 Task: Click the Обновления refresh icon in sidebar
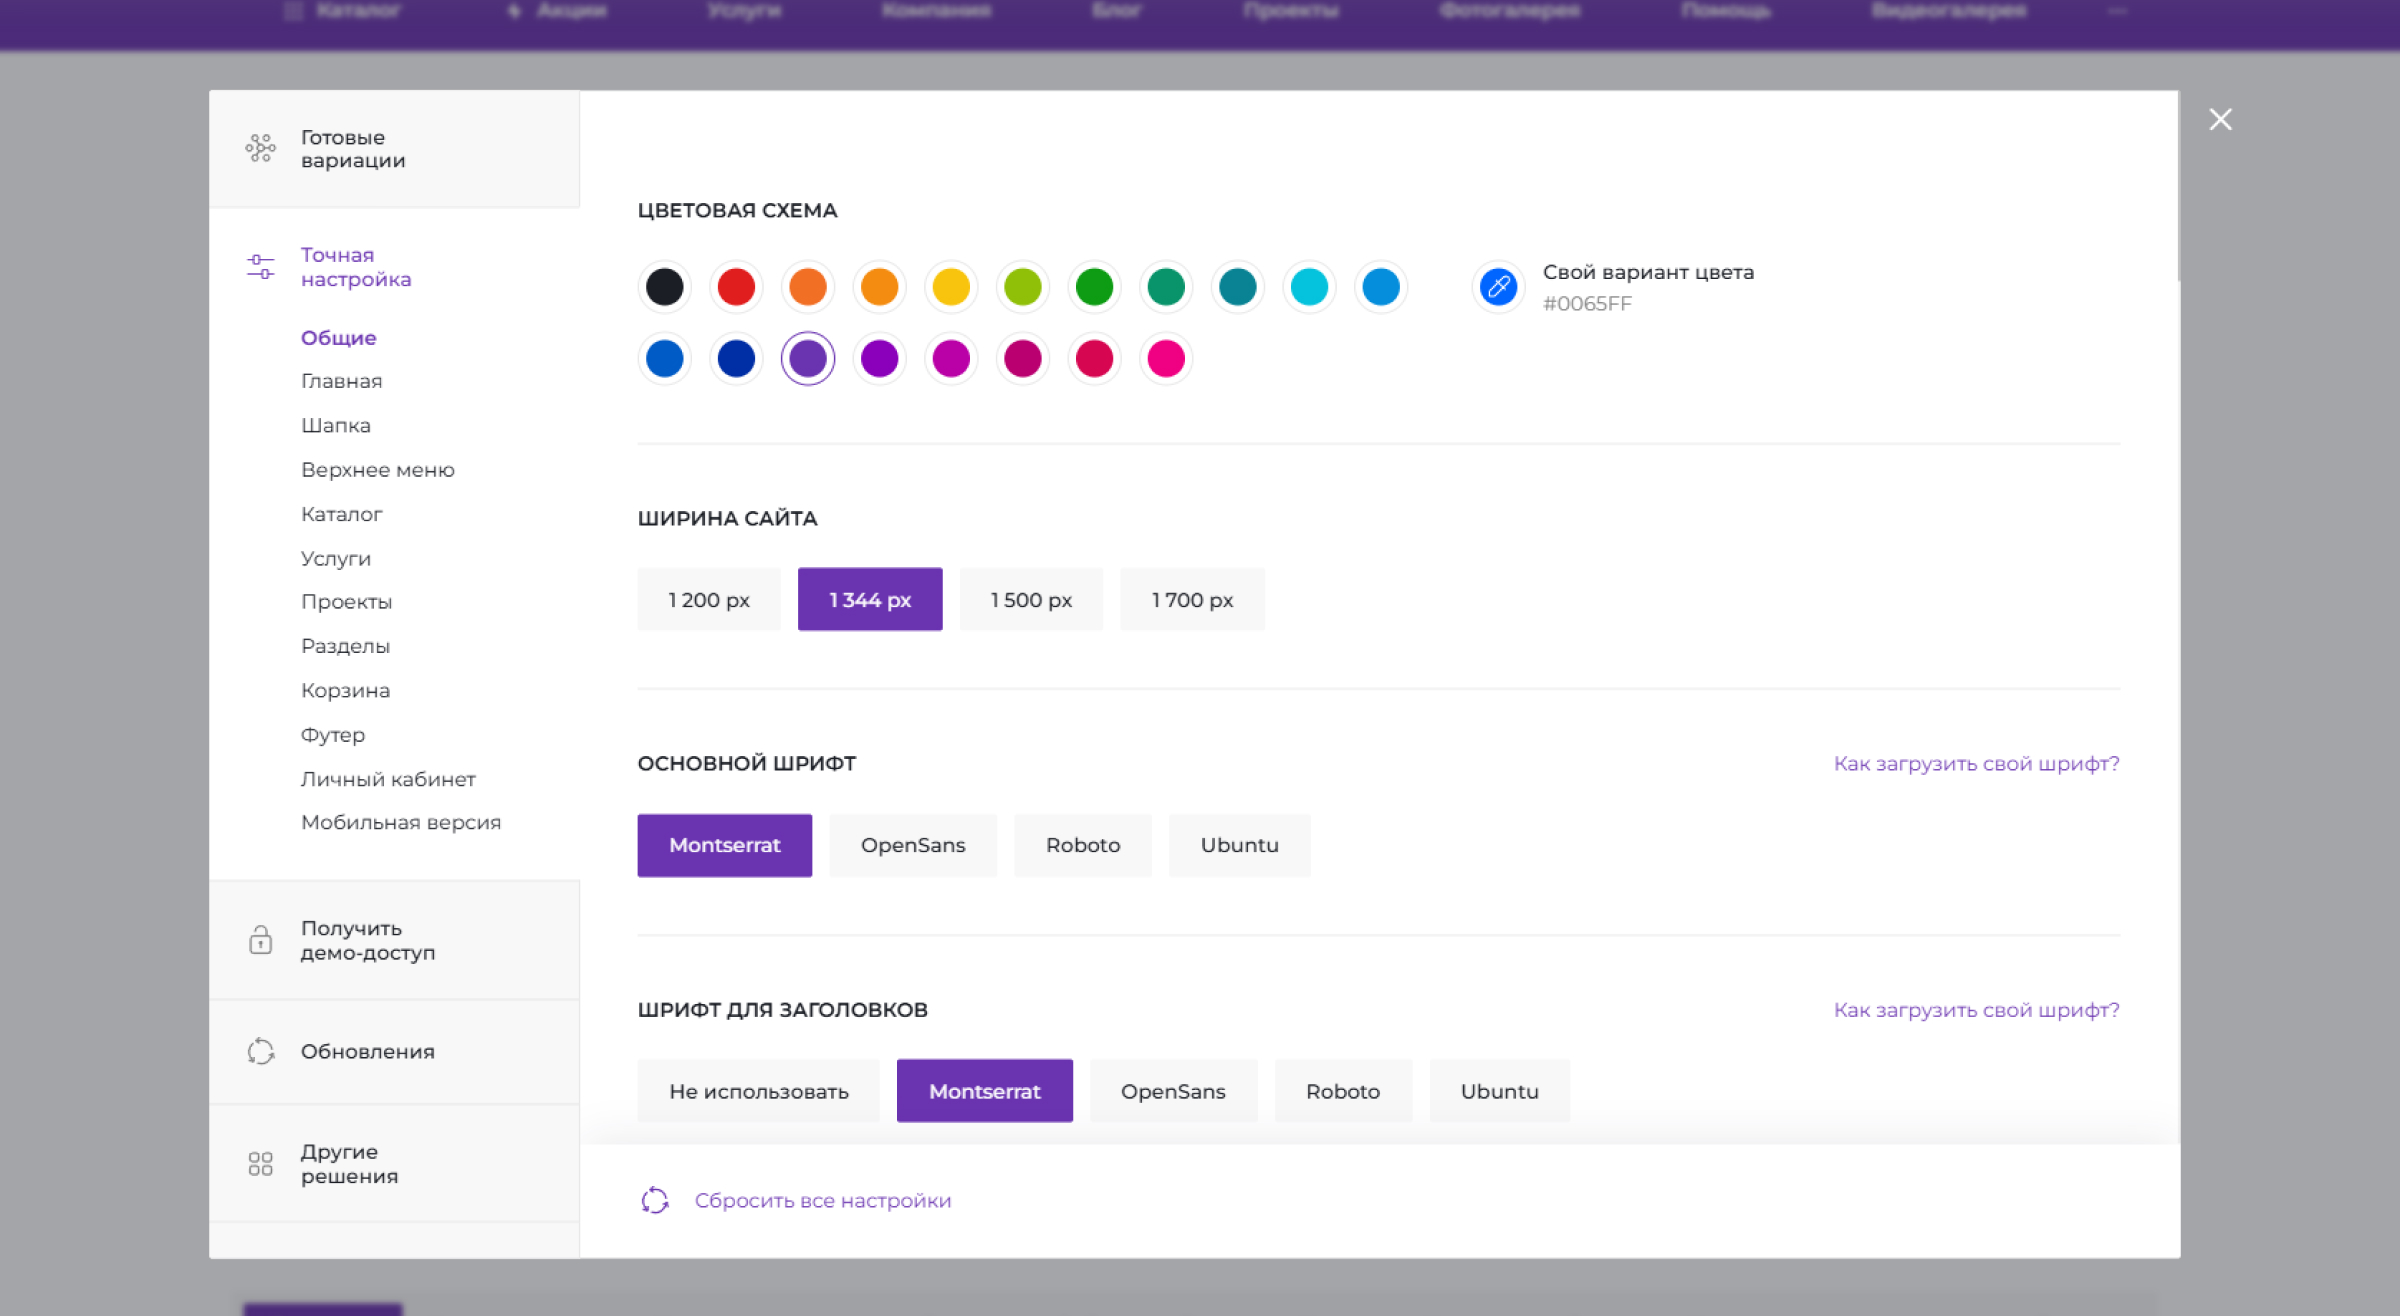[x=260, y=1051]
